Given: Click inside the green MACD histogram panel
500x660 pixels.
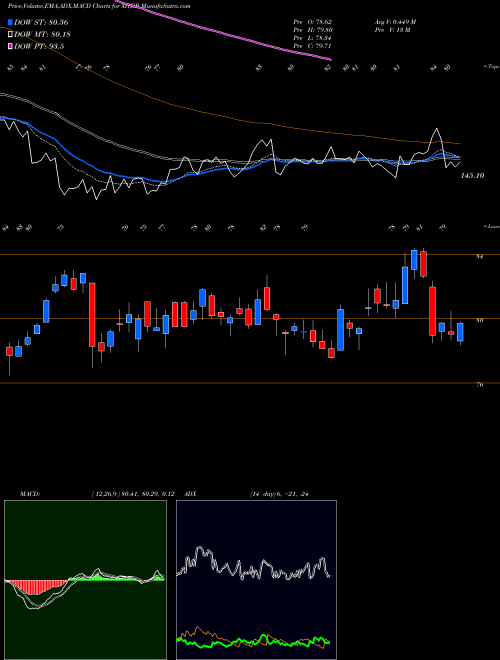Looking at the screenshot, I should (x=85, y=580).
